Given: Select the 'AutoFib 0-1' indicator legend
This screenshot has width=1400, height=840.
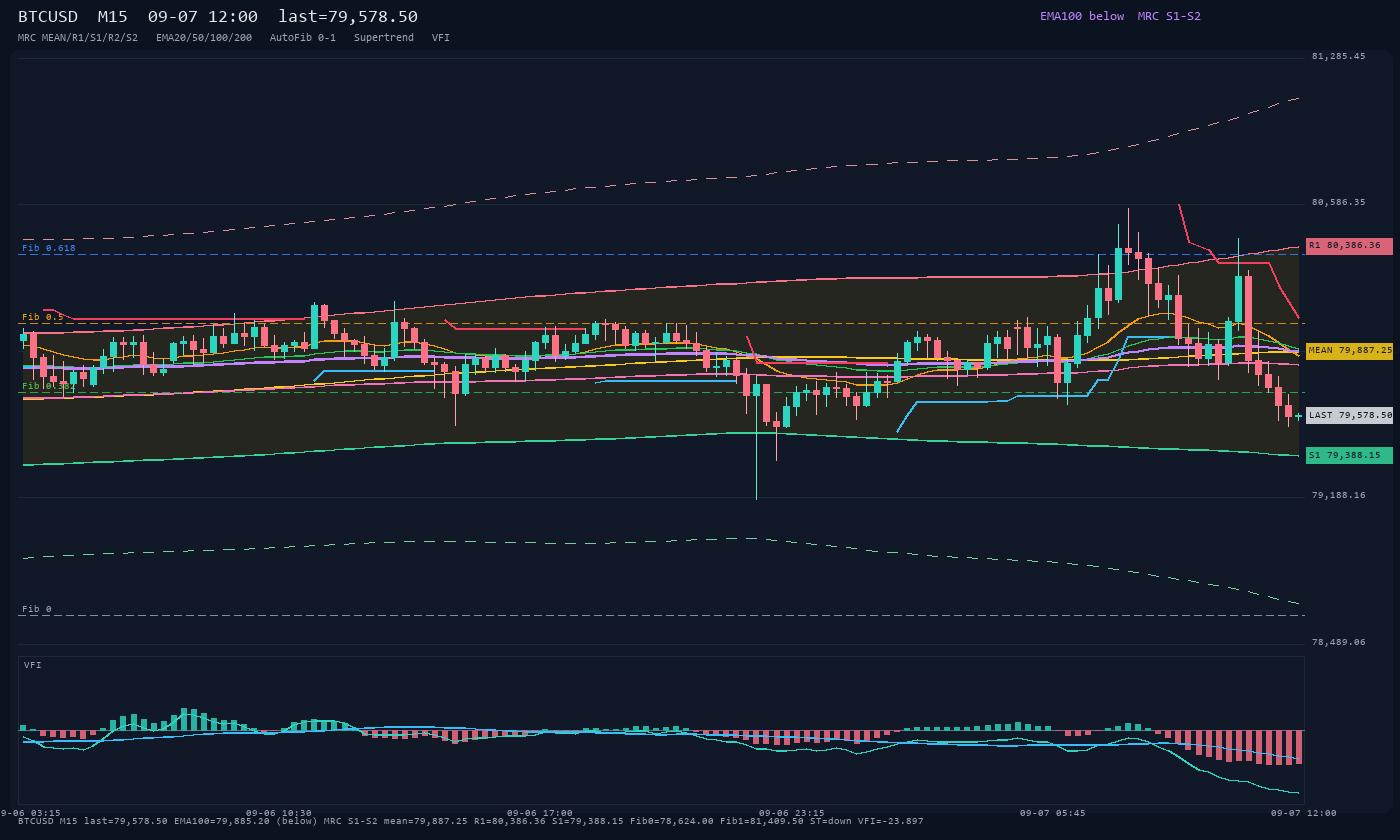Looking at the screenshot, I should tap(303, 38).
